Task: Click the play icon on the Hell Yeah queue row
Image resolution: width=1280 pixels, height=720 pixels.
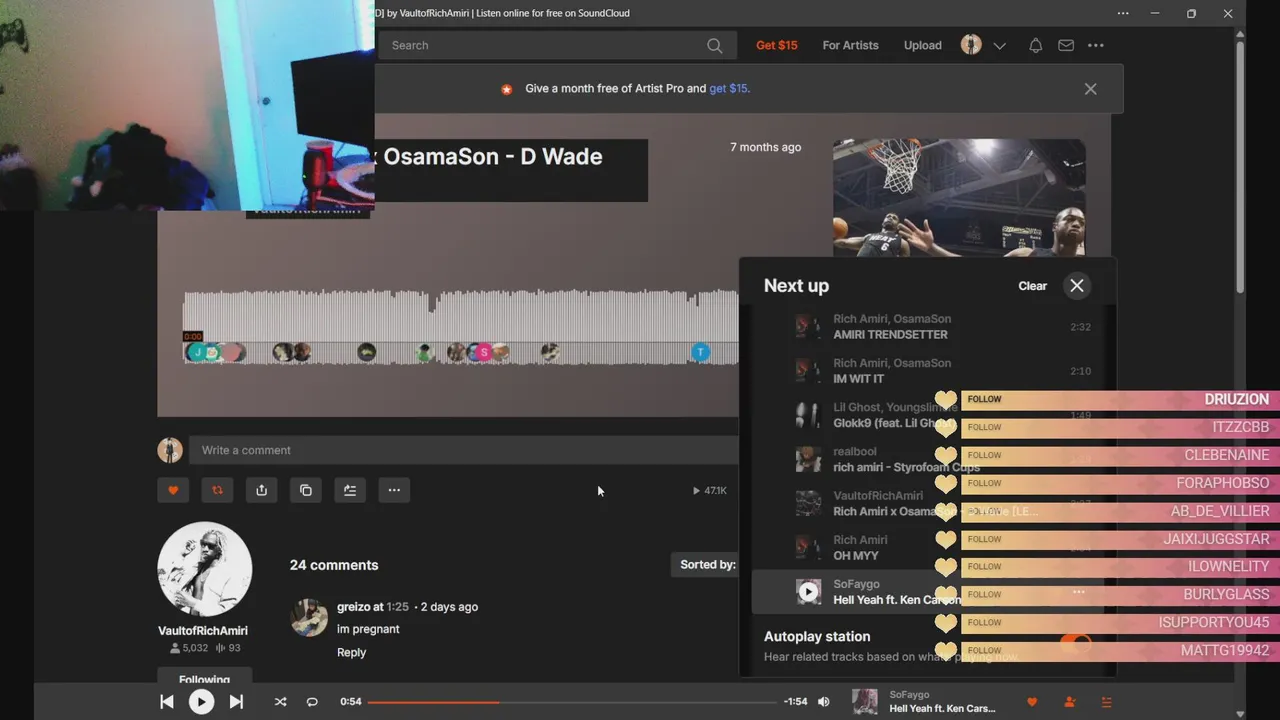Action: click(x=808, y=591)
